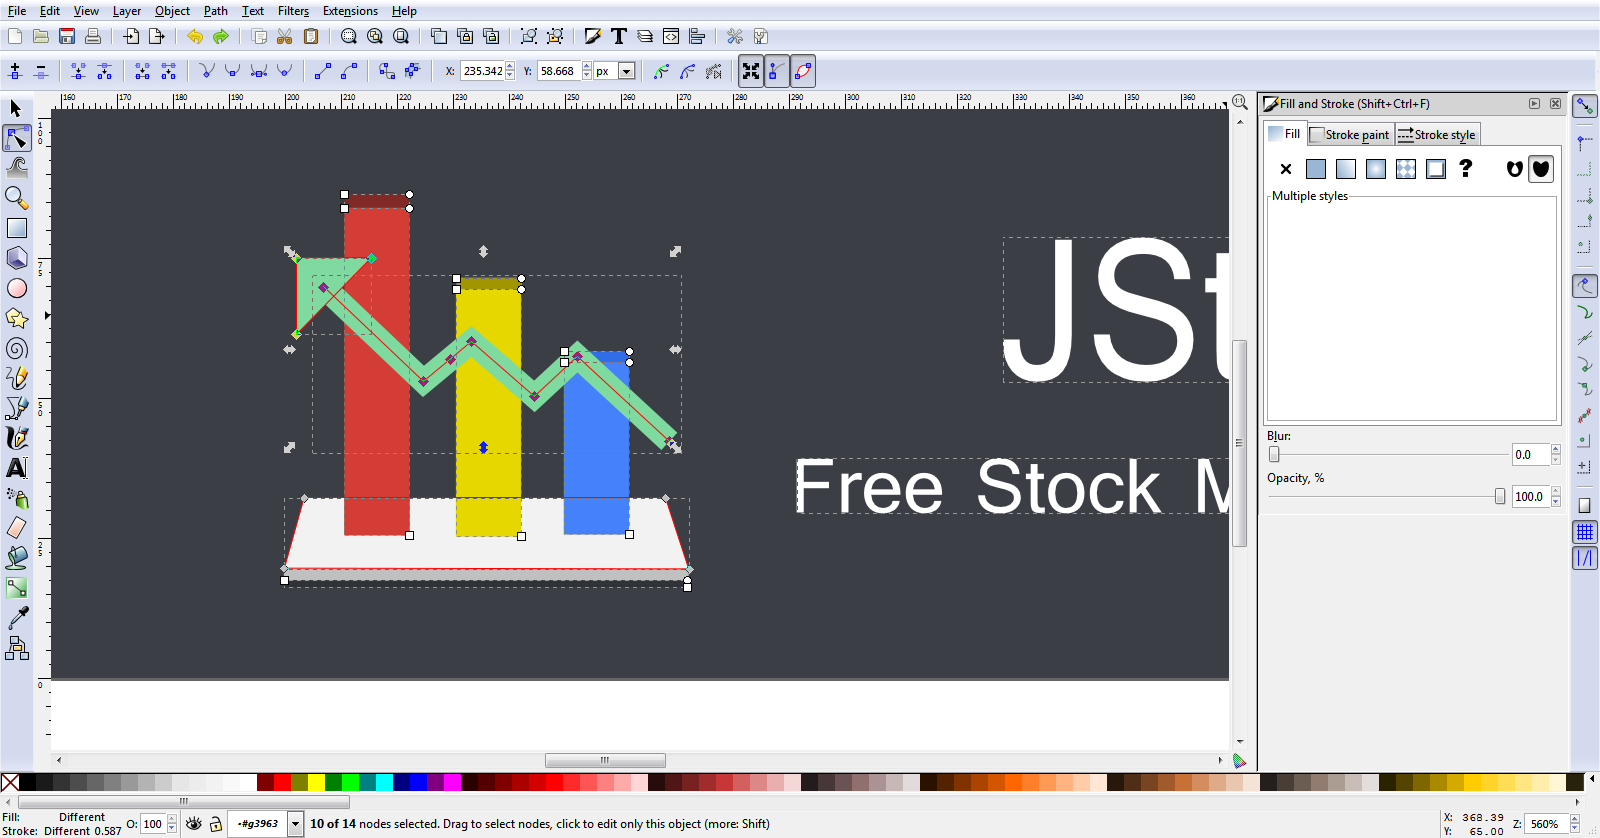Pick the yellow palette swatch
Screen dimensions: 1600x838
316,782
